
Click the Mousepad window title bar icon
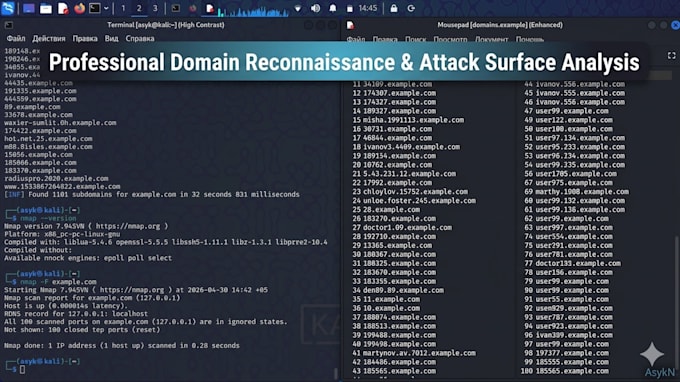click(350, 25)
